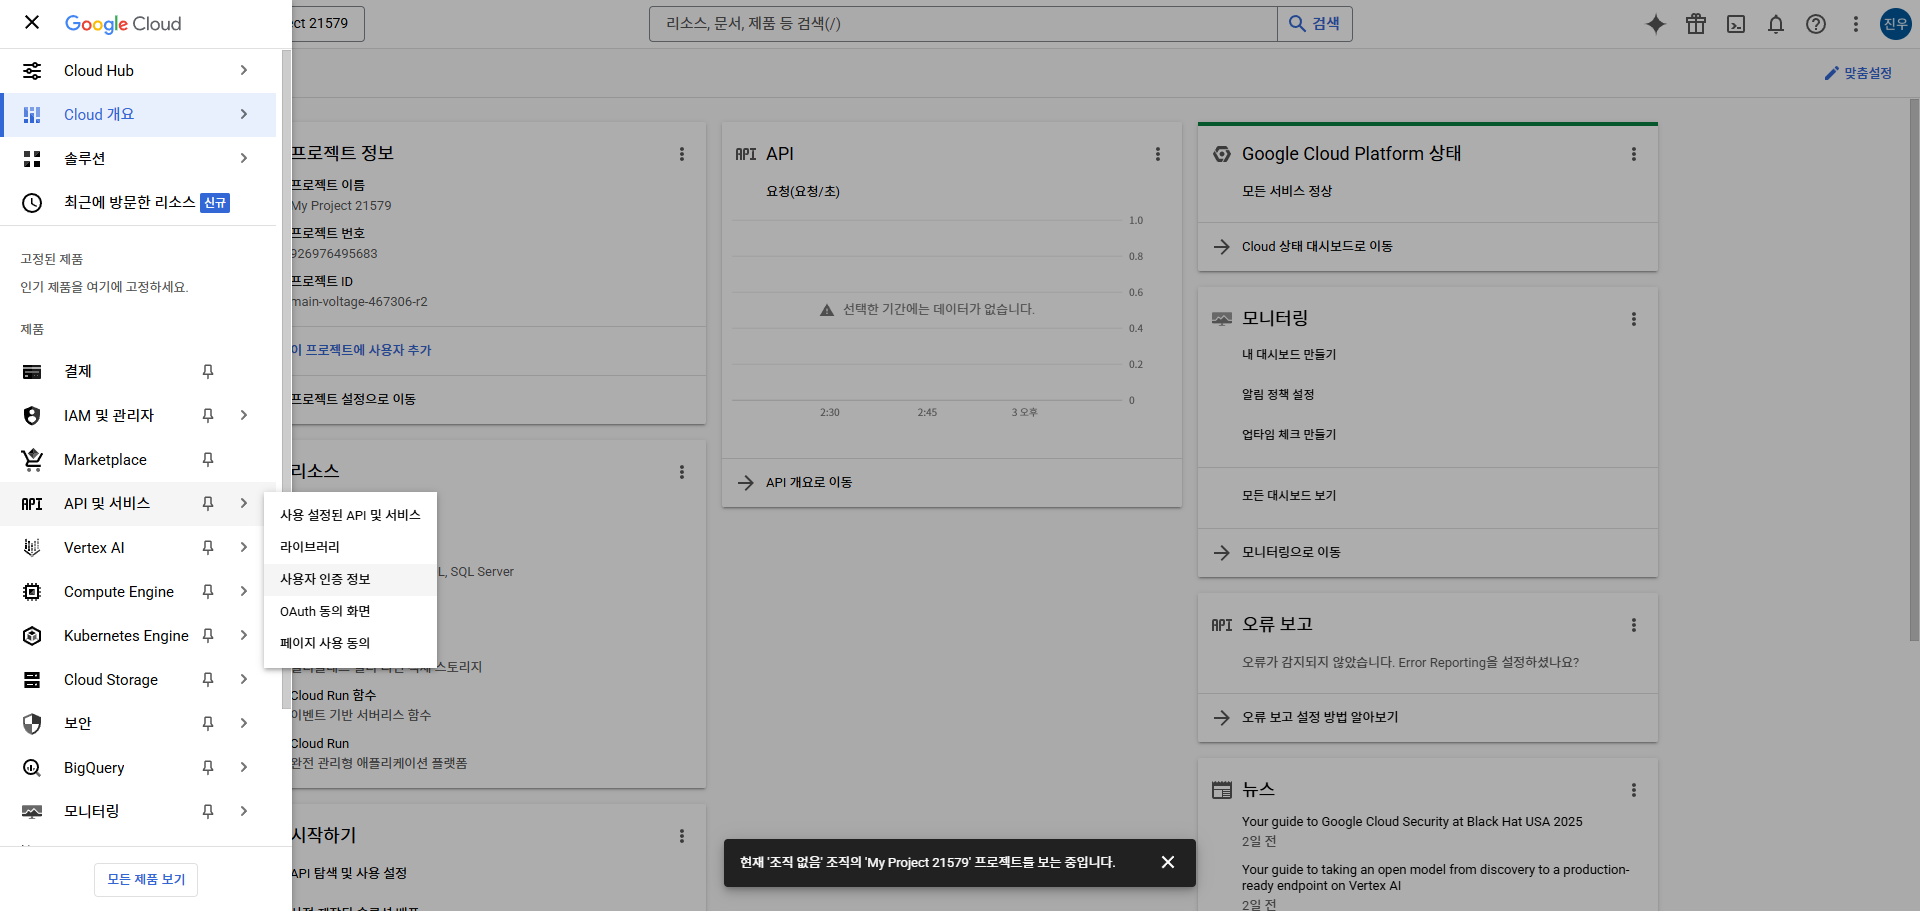The height and width of the screenshot is (911, 1920).
Task: Expand IAM 및 관리자 submenu chevron
Action: pos(244,415)
